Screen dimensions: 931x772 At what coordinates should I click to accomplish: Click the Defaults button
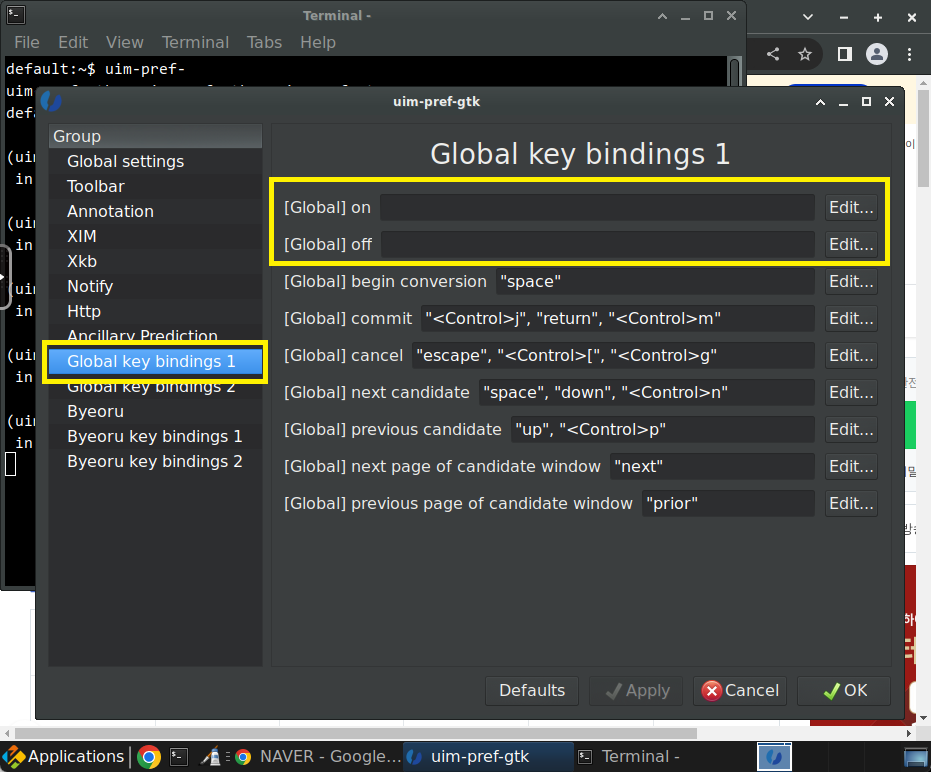[532, 691]
